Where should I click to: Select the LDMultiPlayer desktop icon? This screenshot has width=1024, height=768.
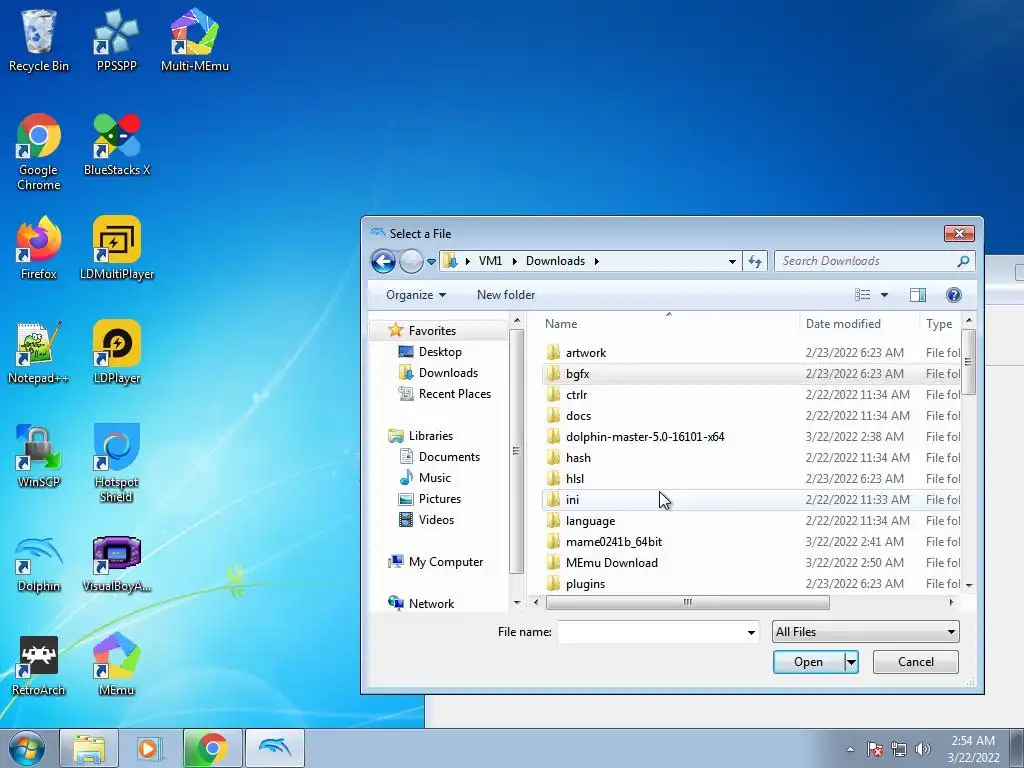click(116, 248)
